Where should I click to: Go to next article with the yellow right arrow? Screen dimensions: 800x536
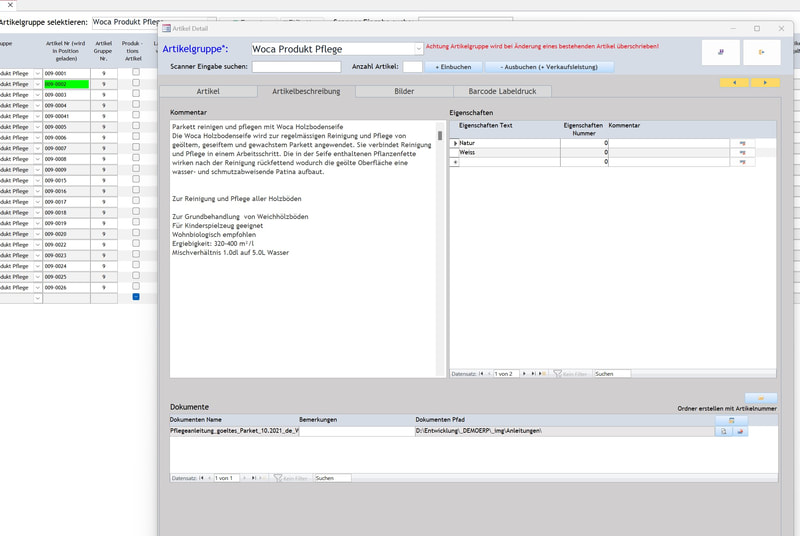click(x=765, y=83)
